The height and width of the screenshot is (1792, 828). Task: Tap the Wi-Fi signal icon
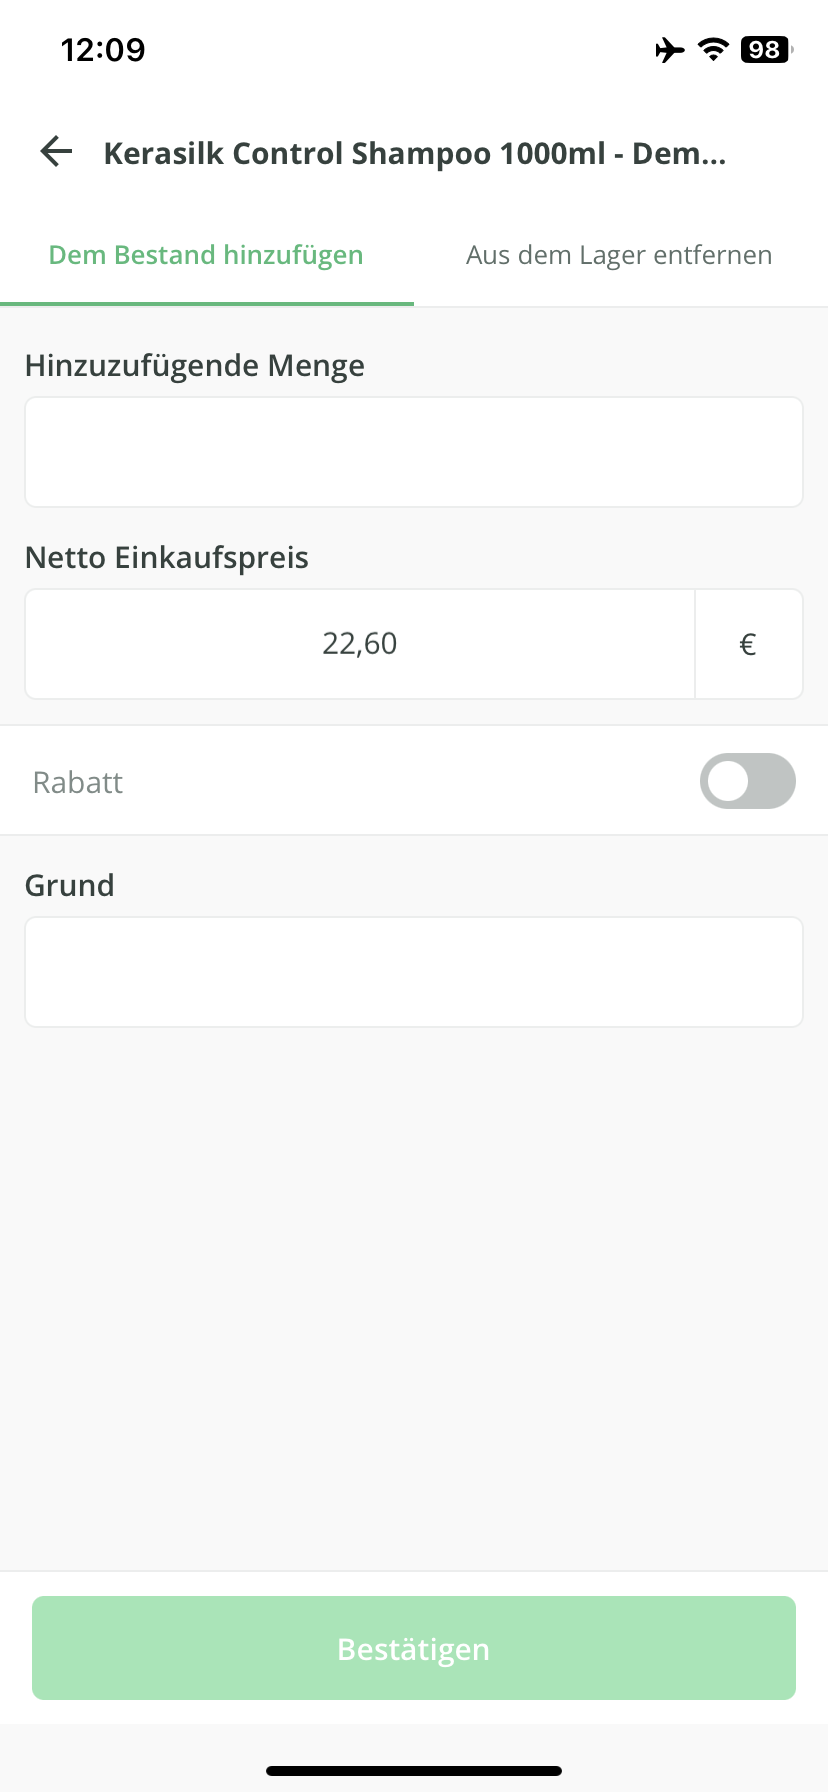pos(713,50)
